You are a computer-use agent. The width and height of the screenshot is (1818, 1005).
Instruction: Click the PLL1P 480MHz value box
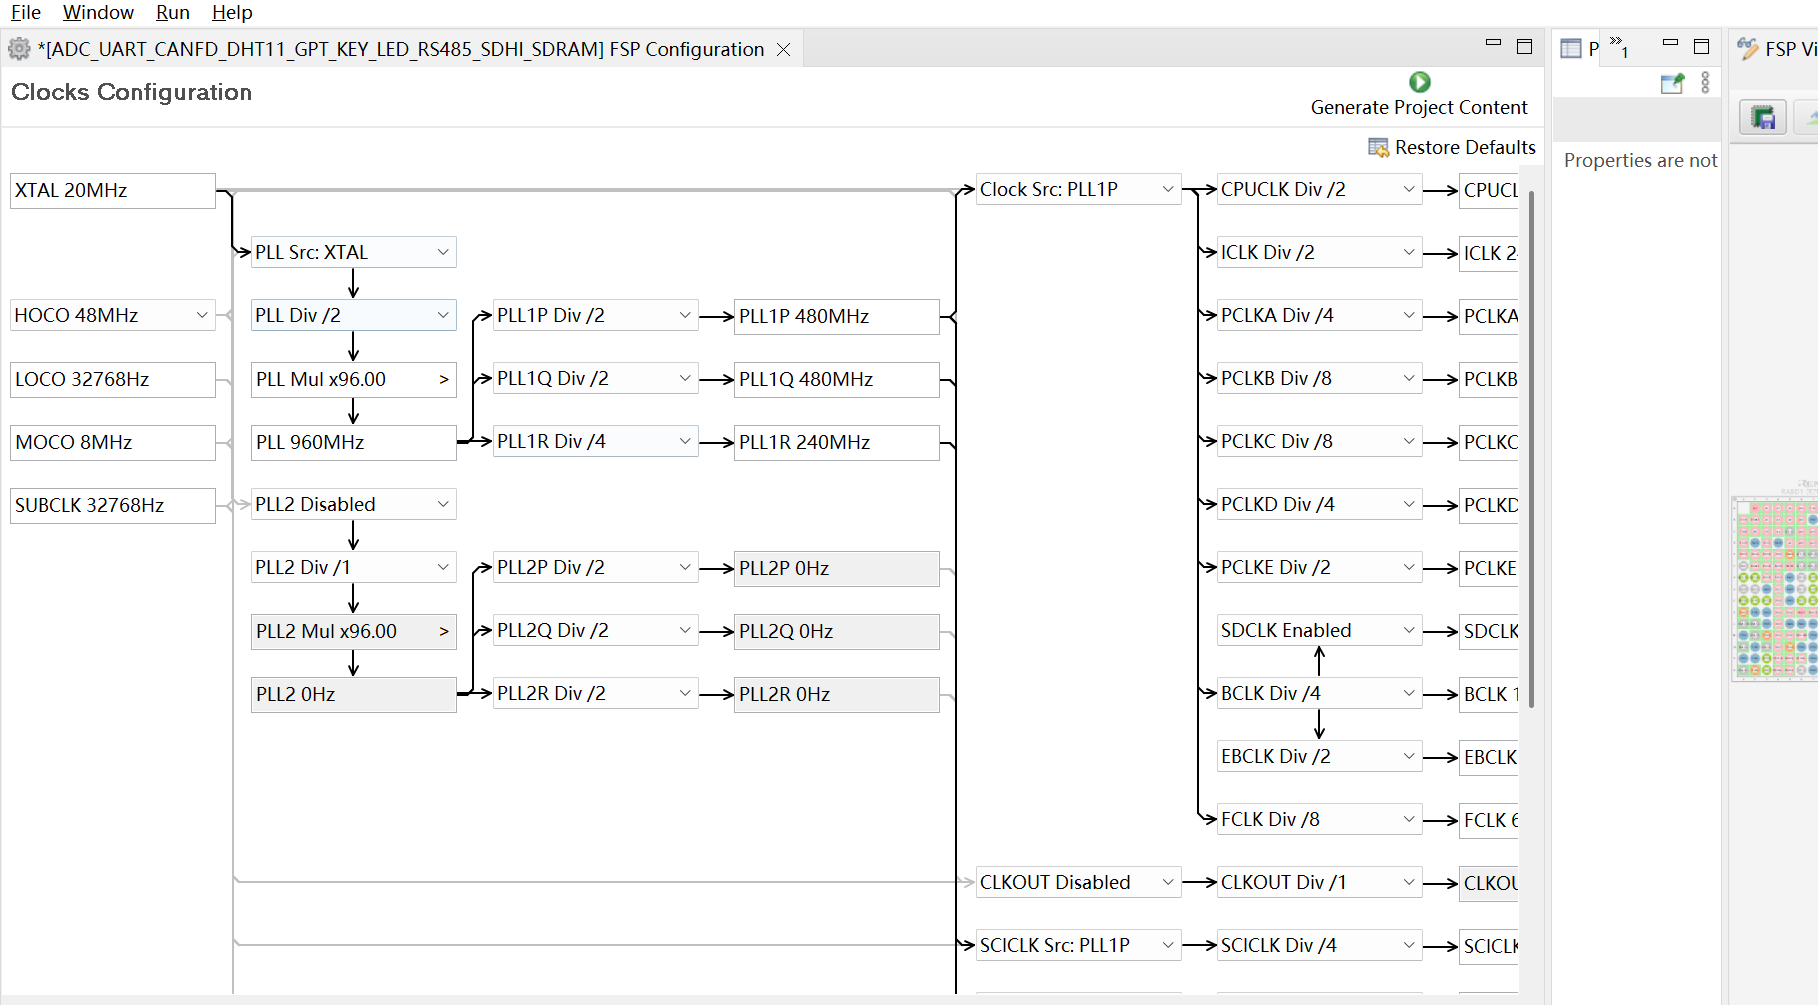tap(837, 316)
